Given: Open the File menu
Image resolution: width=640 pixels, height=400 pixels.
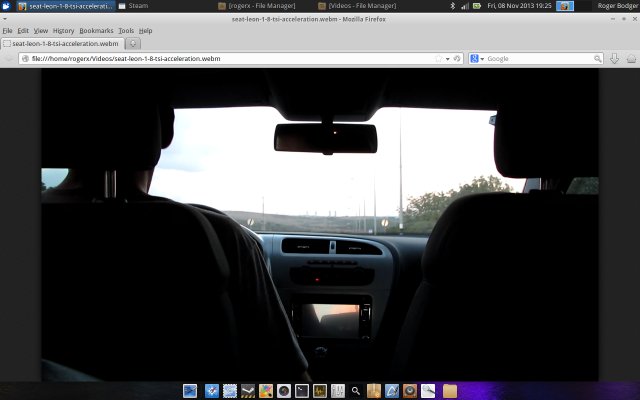Looking at the screenshot, I should tap(7, 31).
